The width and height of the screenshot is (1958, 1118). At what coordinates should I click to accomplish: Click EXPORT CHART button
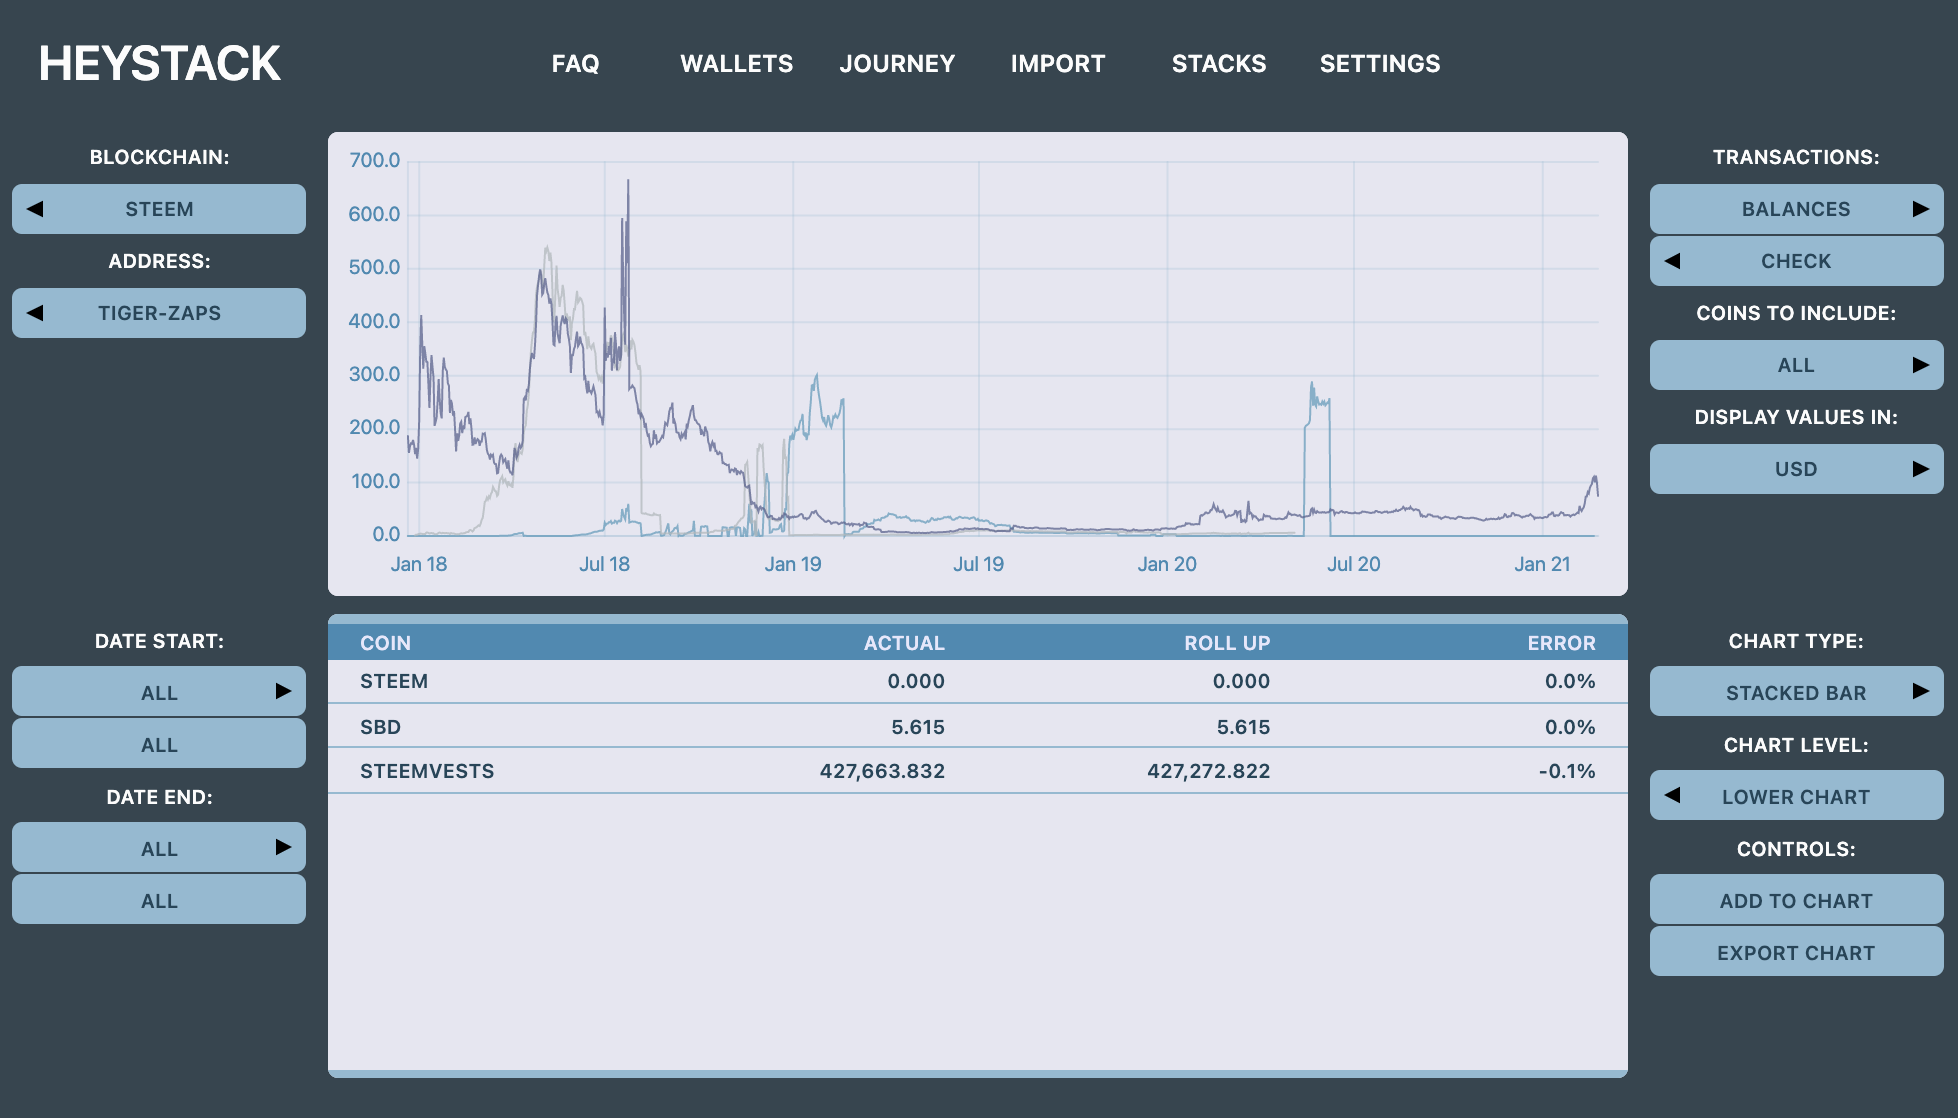click(x=1796, y=951)
